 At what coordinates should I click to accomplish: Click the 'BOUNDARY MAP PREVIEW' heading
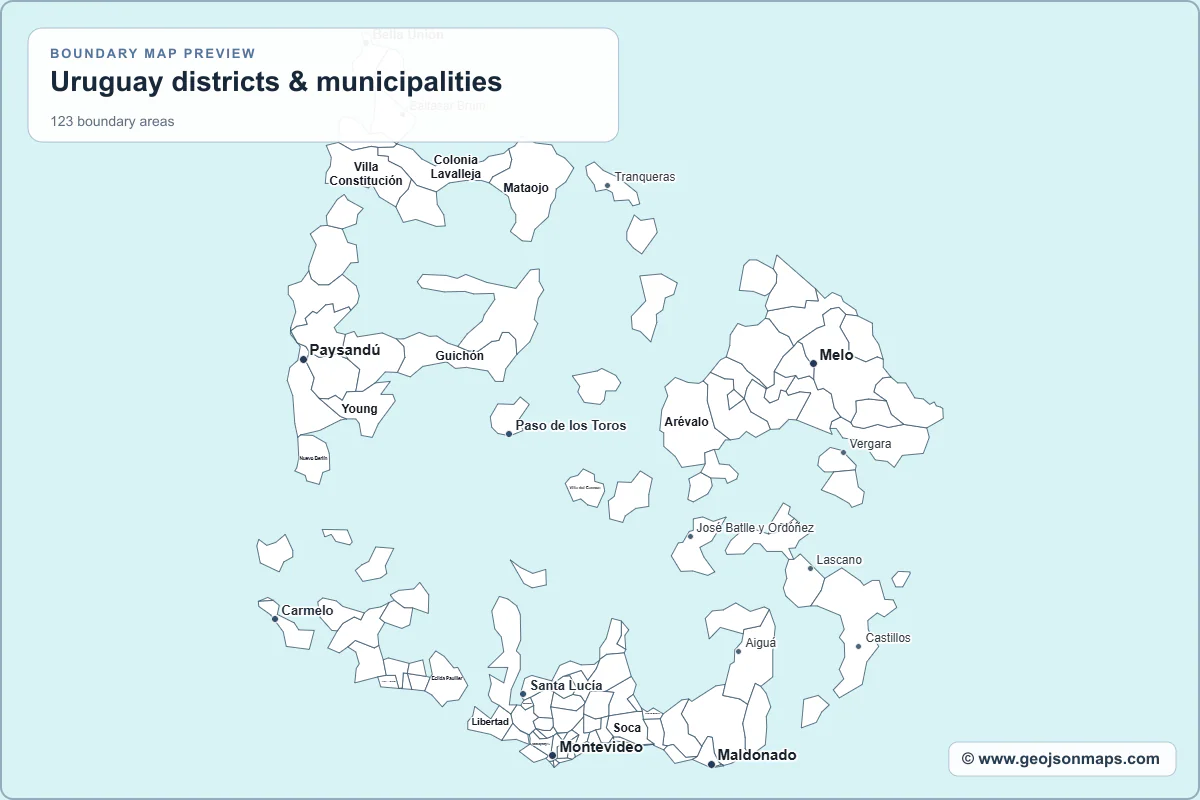tap(153, 53)
